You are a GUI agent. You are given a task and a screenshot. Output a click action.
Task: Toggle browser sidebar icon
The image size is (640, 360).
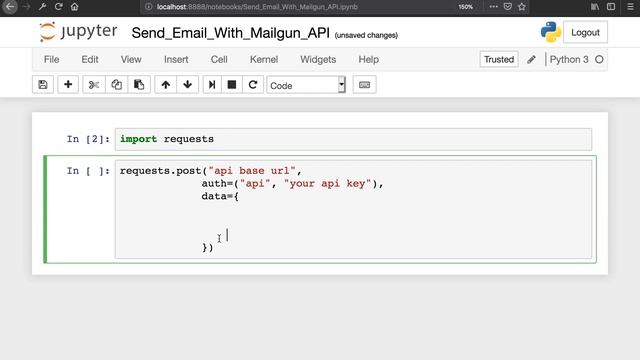tap(611, 7)
